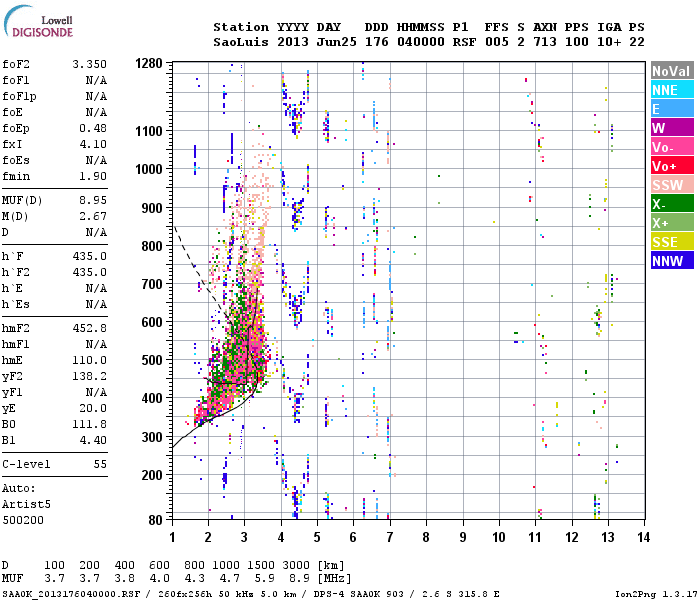Click the foF2 value 3.350
Viewport: 700px width, 600px height.
tap(89, 64)
